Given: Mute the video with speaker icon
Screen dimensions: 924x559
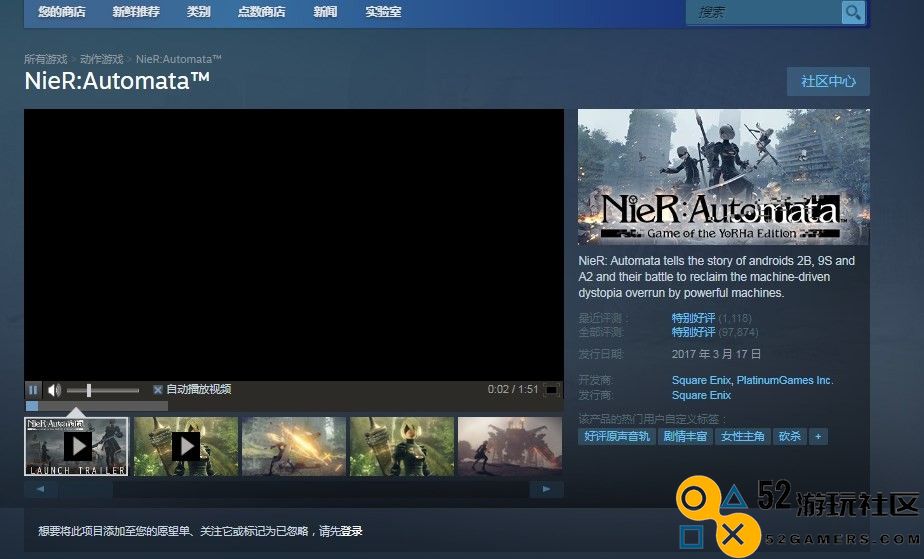Looking at the screenshot, I should 54,390.
